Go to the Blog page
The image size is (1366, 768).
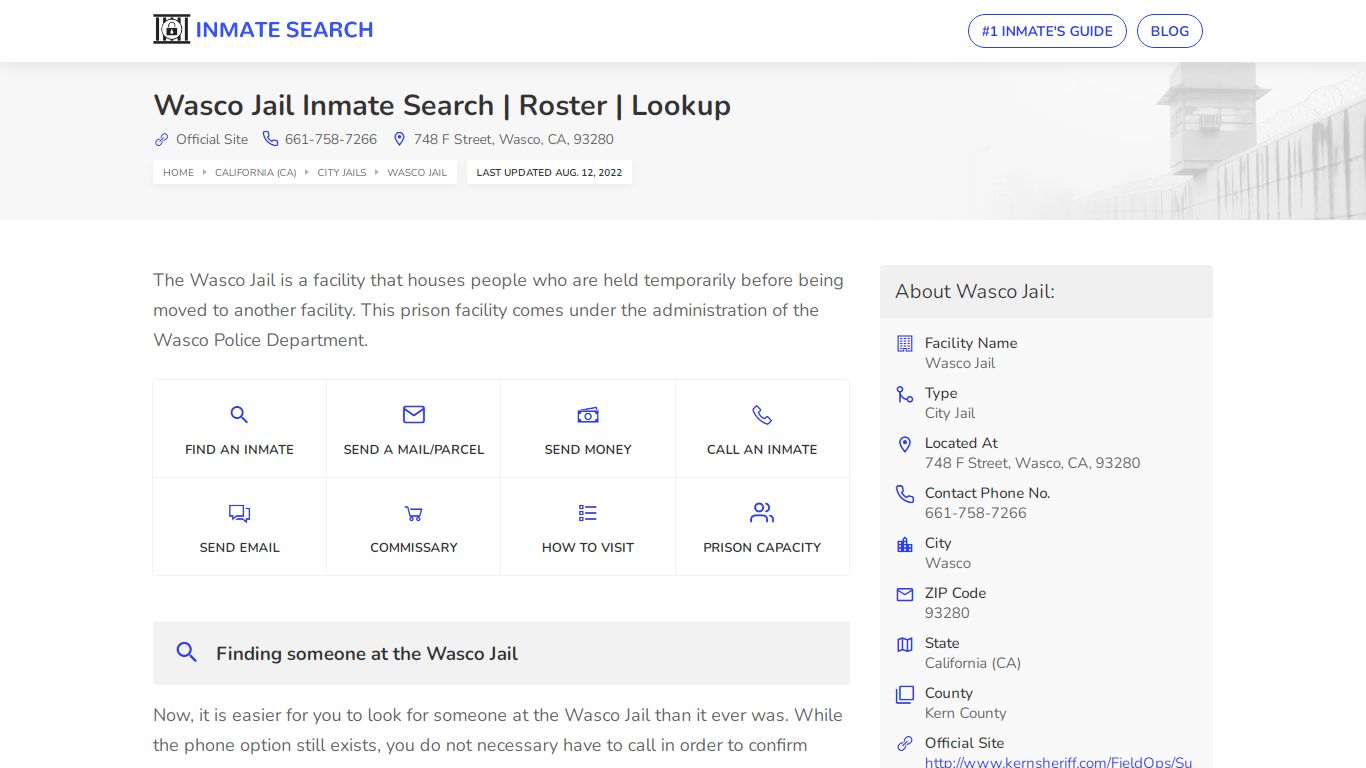1170,31
